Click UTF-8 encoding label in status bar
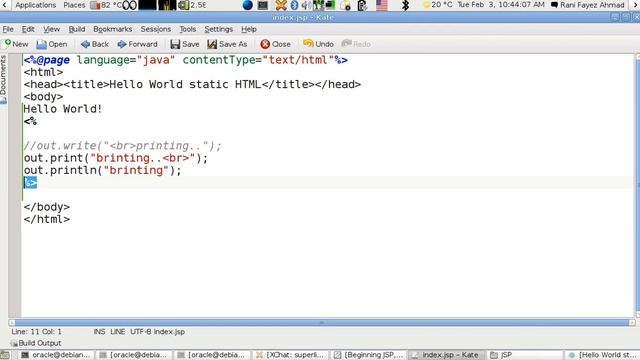The width and height of the screenshot is (640, 360). point(140,332)
